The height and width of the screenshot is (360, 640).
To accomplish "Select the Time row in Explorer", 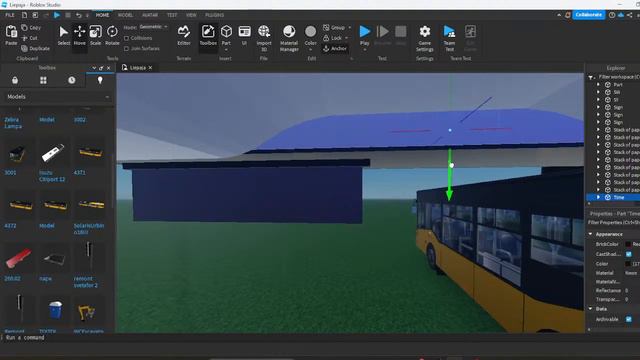I will [x=613, y=197].
